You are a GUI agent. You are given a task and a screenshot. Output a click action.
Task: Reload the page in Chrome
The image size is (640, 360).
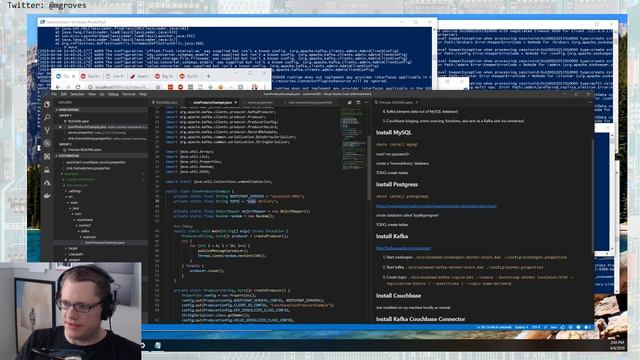tap(78, 87)
